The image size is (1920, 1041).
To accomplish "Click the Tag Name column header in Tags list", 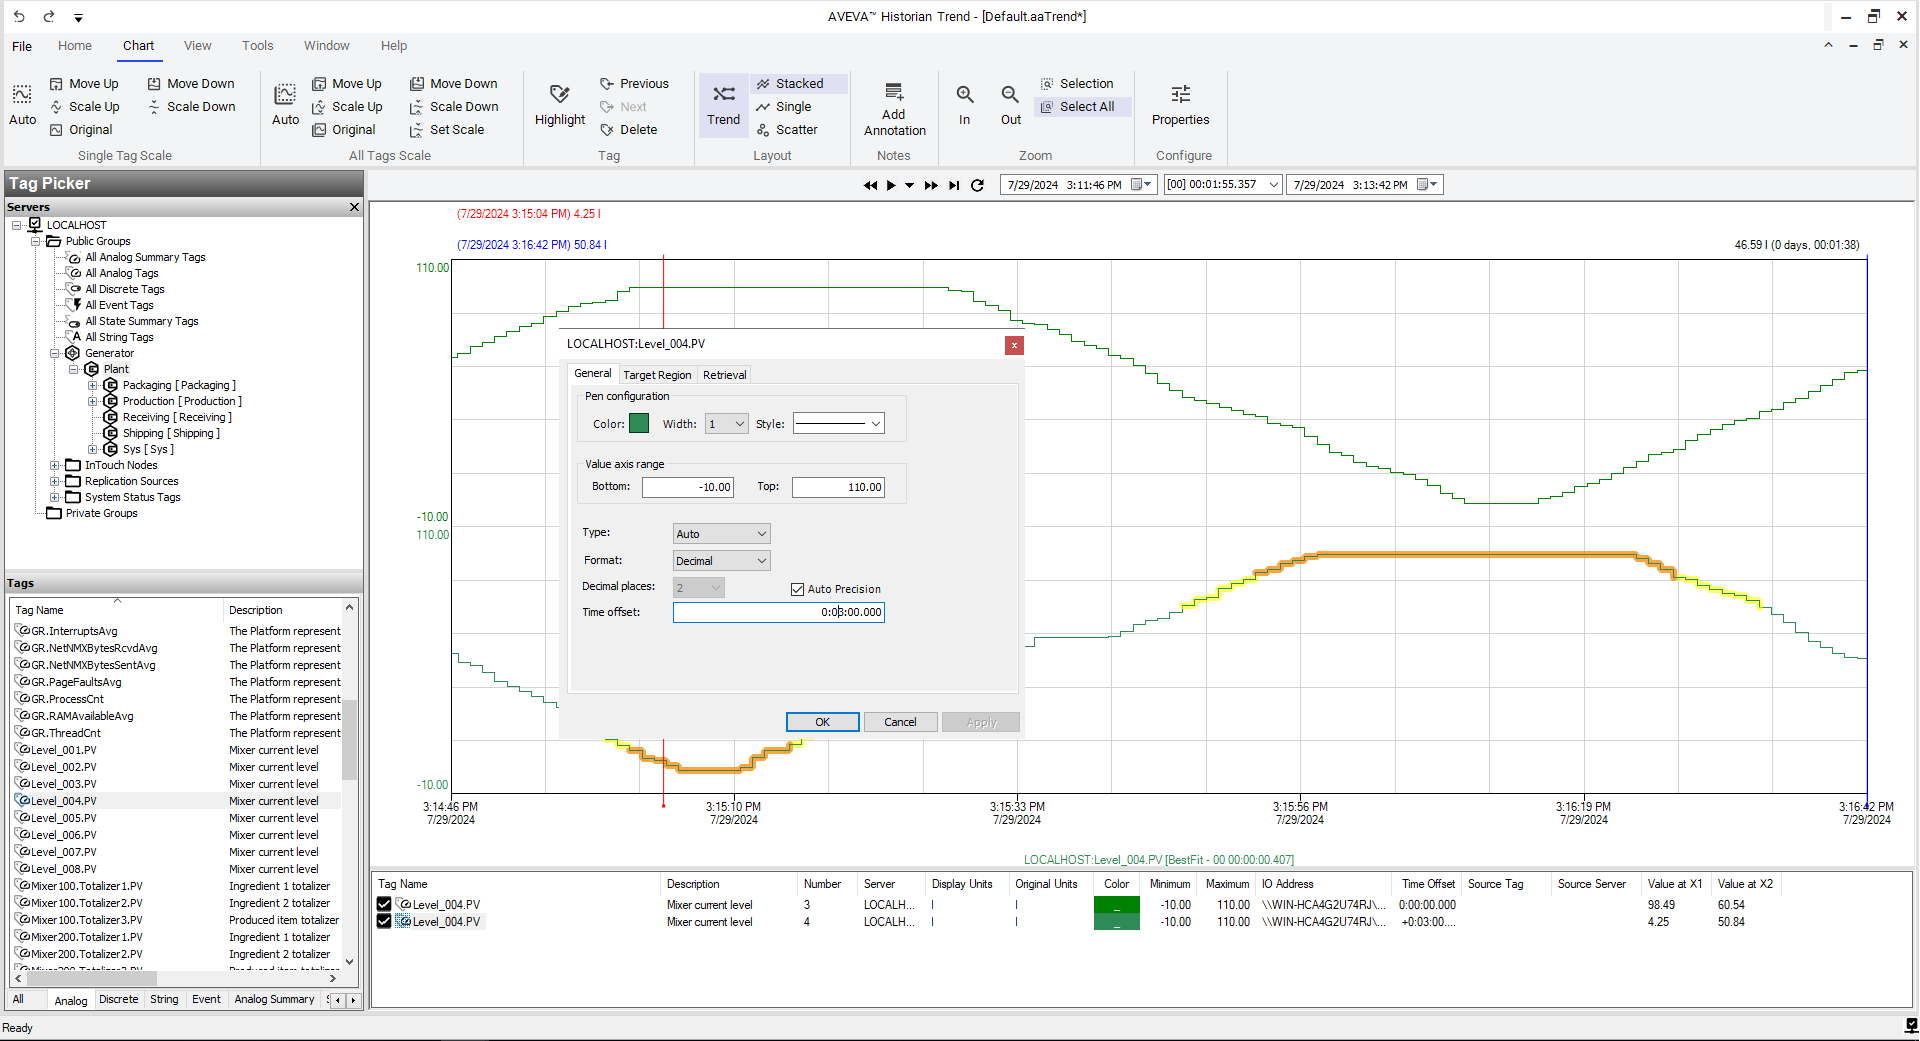I will point(116,610).
